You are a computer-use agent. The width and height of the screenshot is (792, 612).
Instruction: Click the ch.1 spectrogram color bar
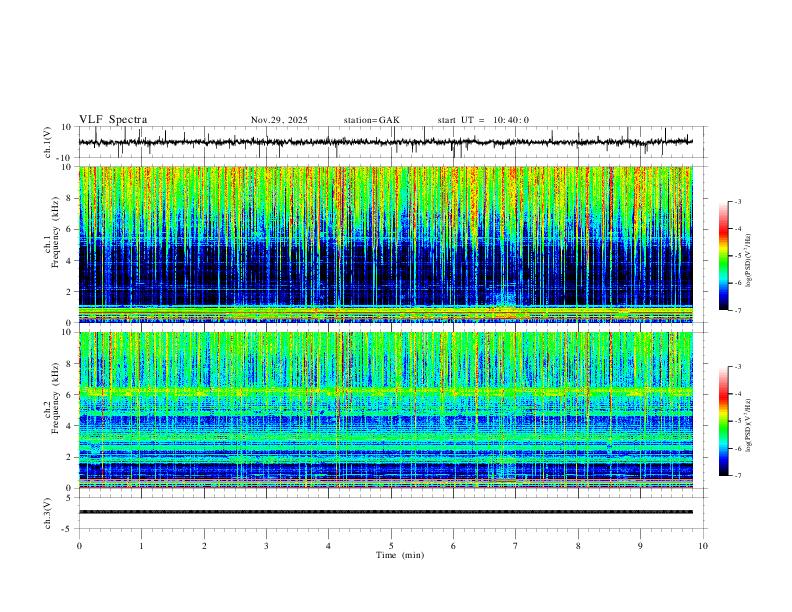coord(723,256)
